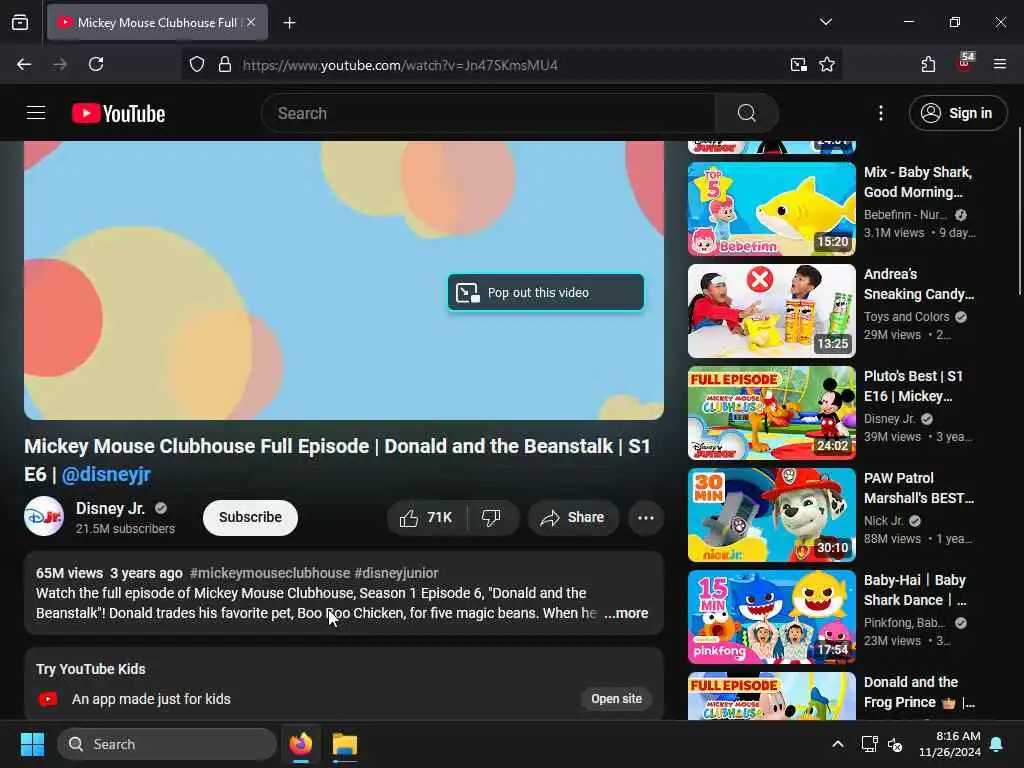Click the YouTube Kids red play icon
Image resolution: width=1024 pixels, height=768 pixels.
[x=48, y=699]
